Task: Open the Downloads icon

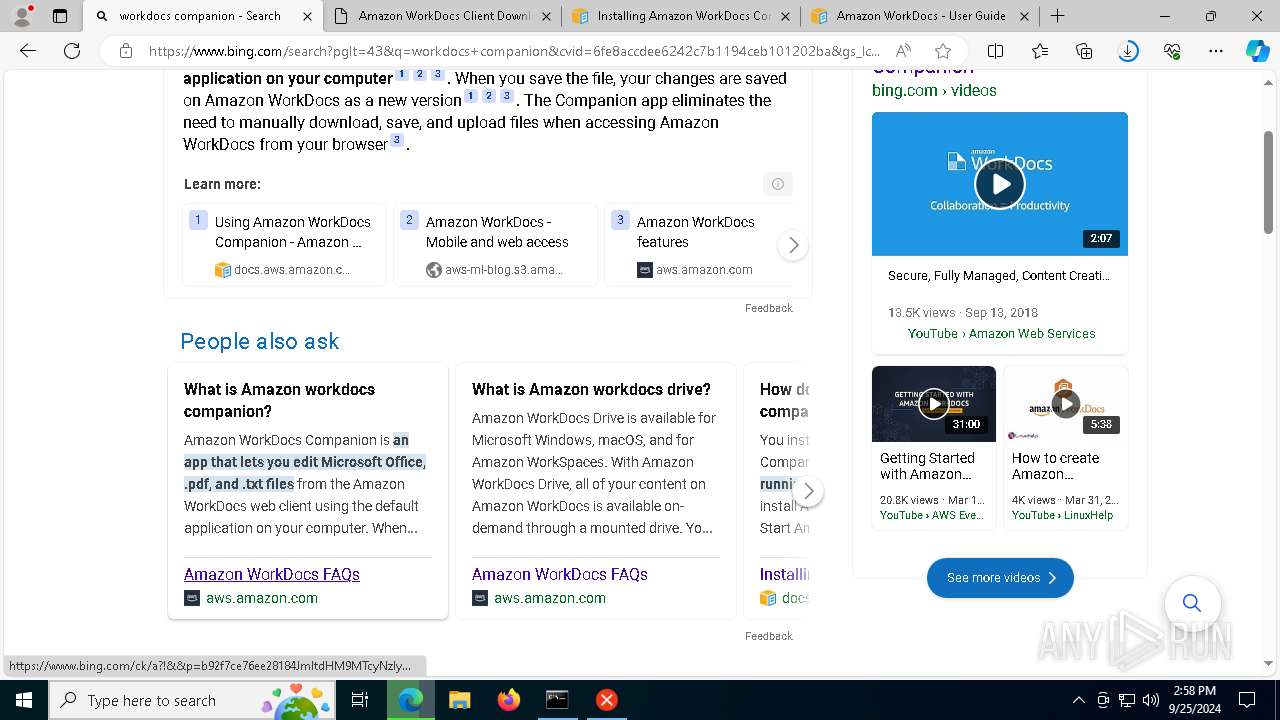Action: pos(1128,51)
